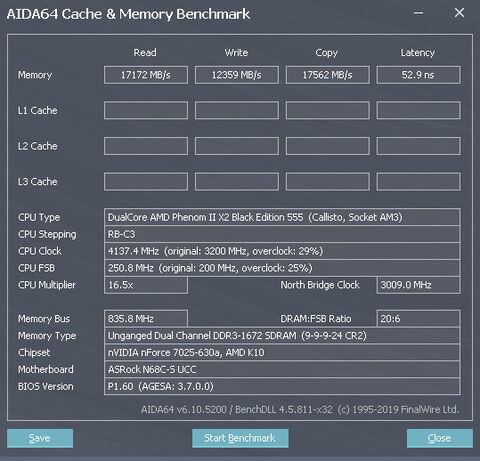480x461 pixels.
Task: Click the Memory Bus 835.8 MHz field
Action: tap(146, 319)
